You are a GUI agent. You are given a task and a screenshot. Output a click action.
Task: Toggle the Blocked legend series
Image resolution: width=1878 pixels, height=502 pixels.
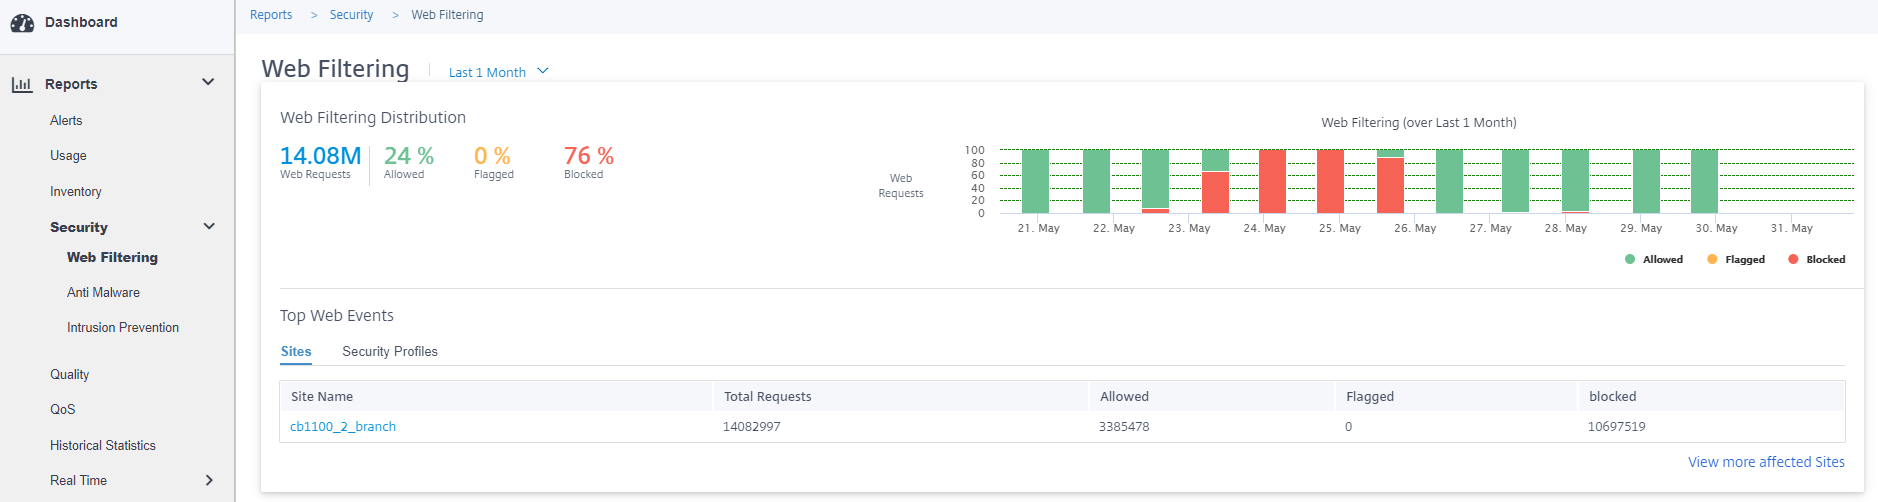click(x=1817, y=259)
